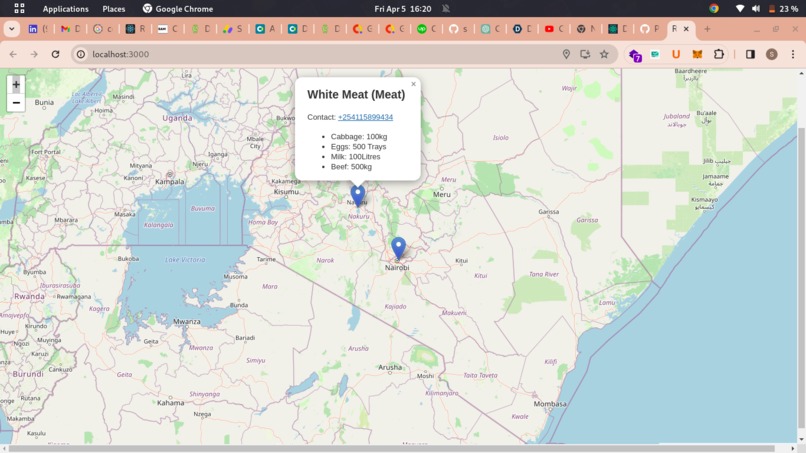Click the vertical scrollbar on right
The height and width of the screenshot is (453, 806).
pyautogui.click(x=801, y=278)
